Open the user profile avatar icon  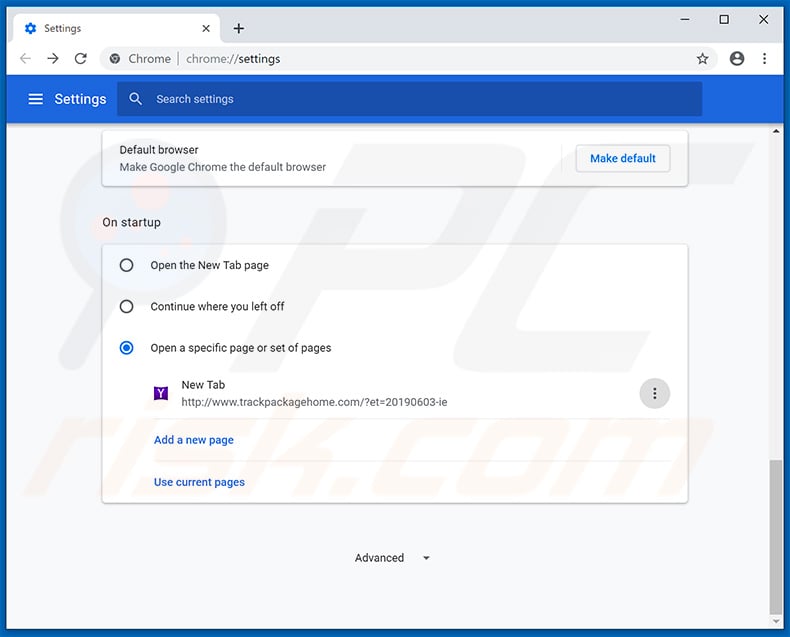point(737,58)
